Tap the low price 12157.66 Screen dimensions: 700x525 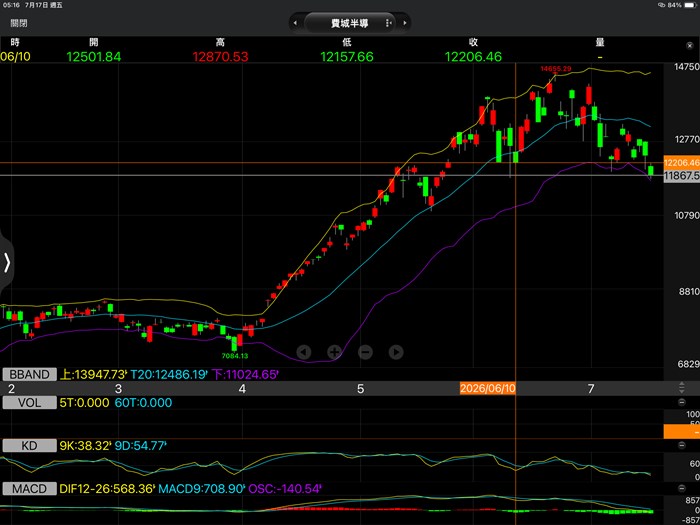click(x=347, y=57)
